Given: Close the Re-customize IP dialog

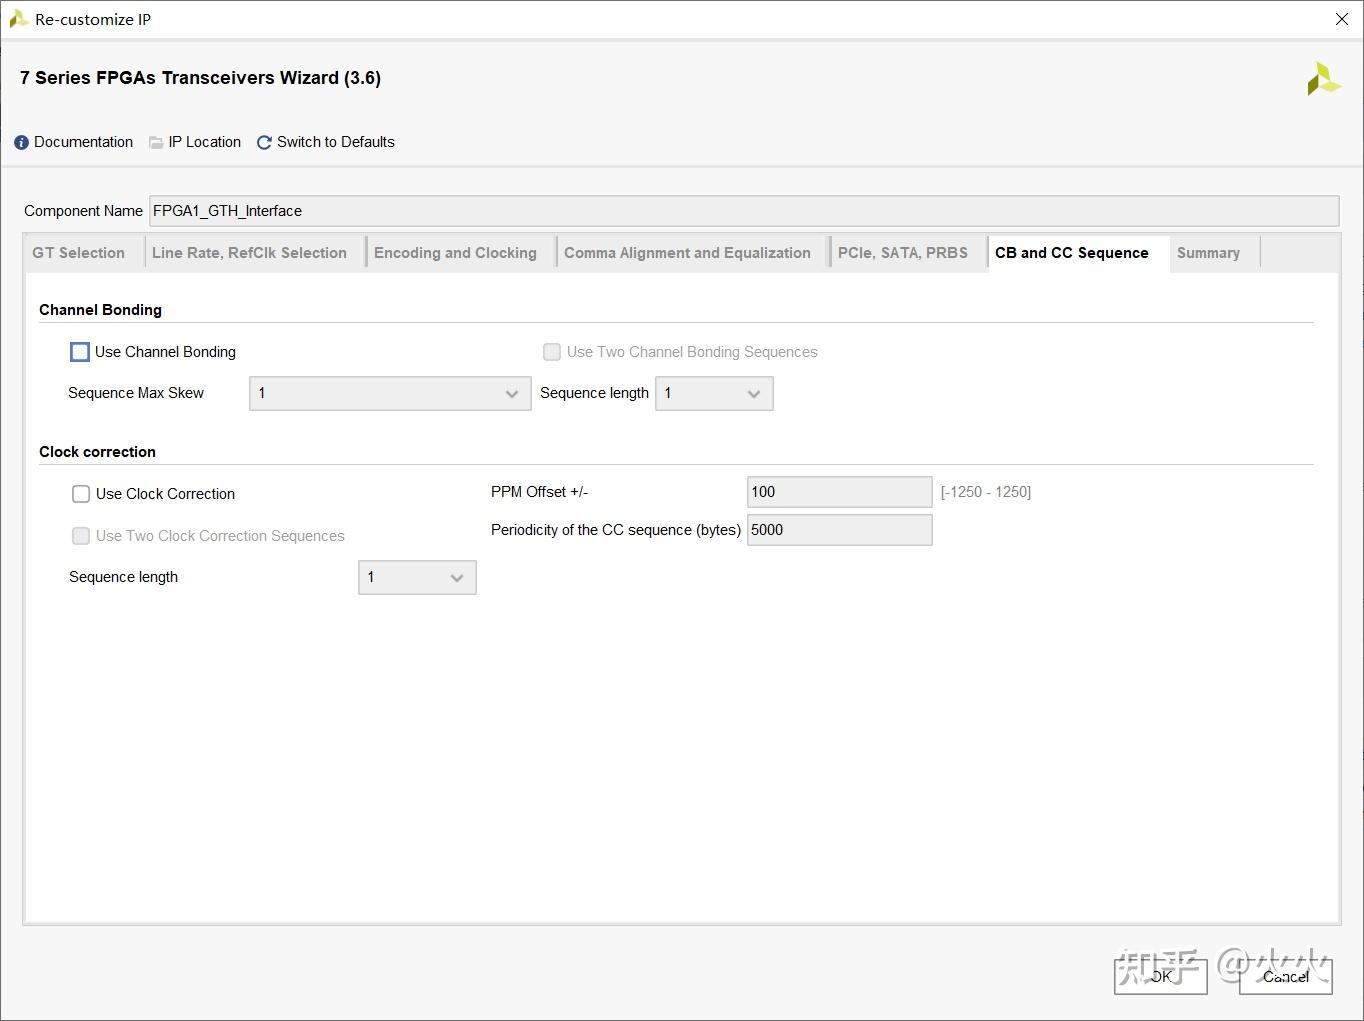Looking at the screenshot, I should click(1342, 19).
